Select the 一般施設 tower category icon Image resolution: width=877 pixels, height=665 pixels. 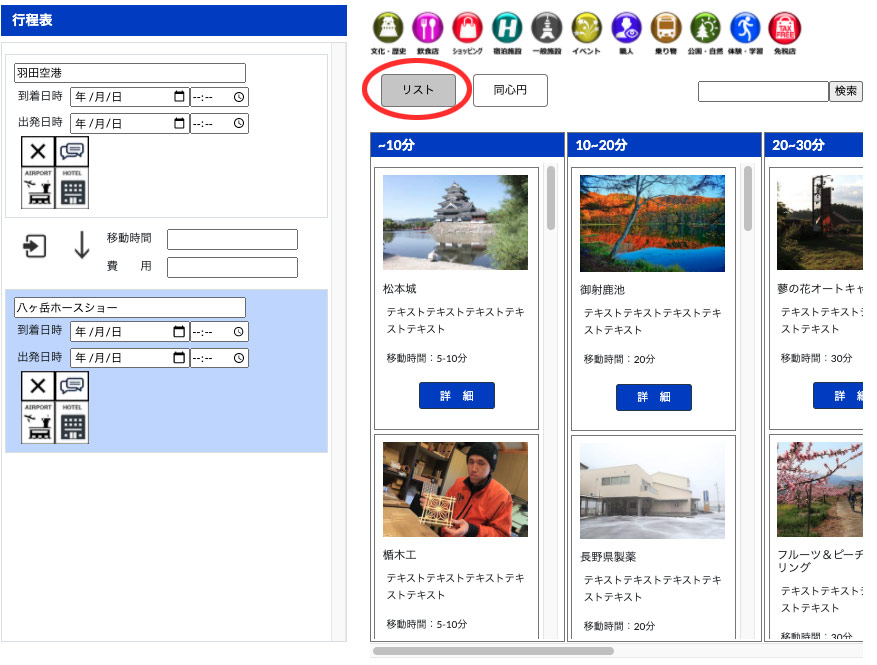(546, 28)
